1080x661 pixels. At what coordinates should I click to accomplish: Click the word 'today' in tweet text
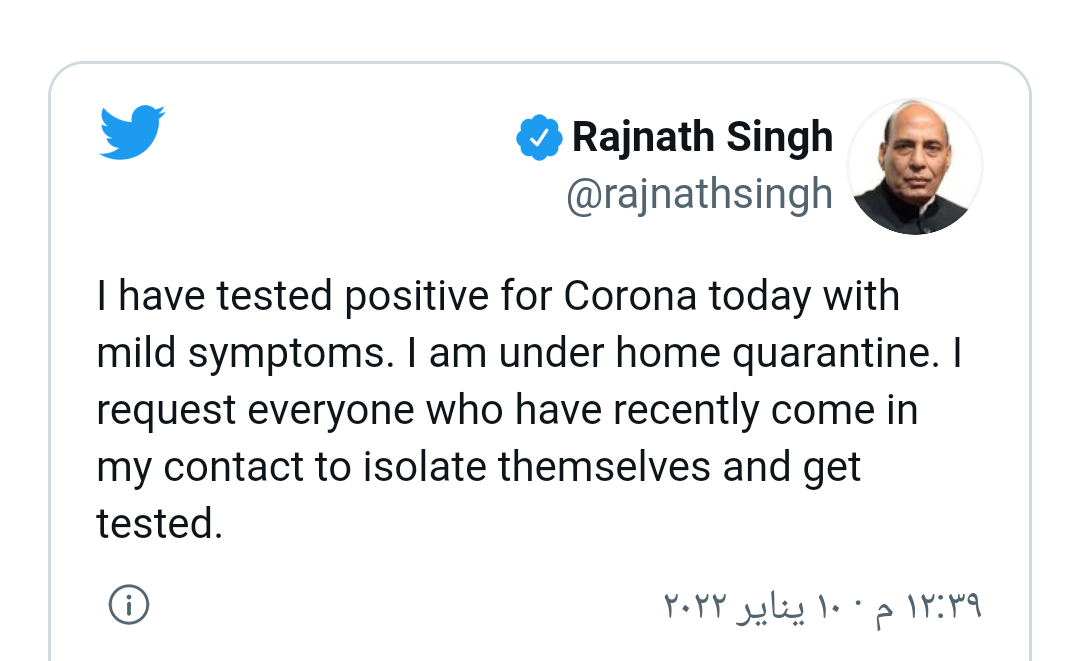pyautogui.click(x=760, y=297)
